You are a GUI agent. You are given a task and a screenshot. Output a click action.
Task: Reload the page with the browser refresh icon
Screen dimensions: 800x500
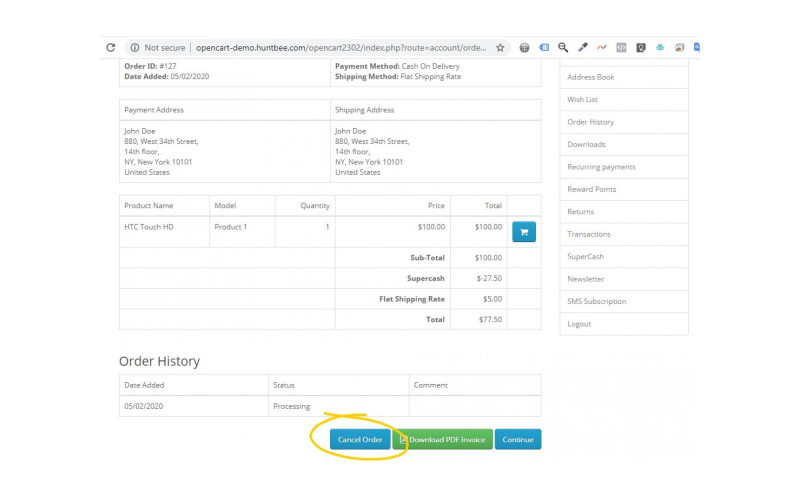click(x=110, y=47)
